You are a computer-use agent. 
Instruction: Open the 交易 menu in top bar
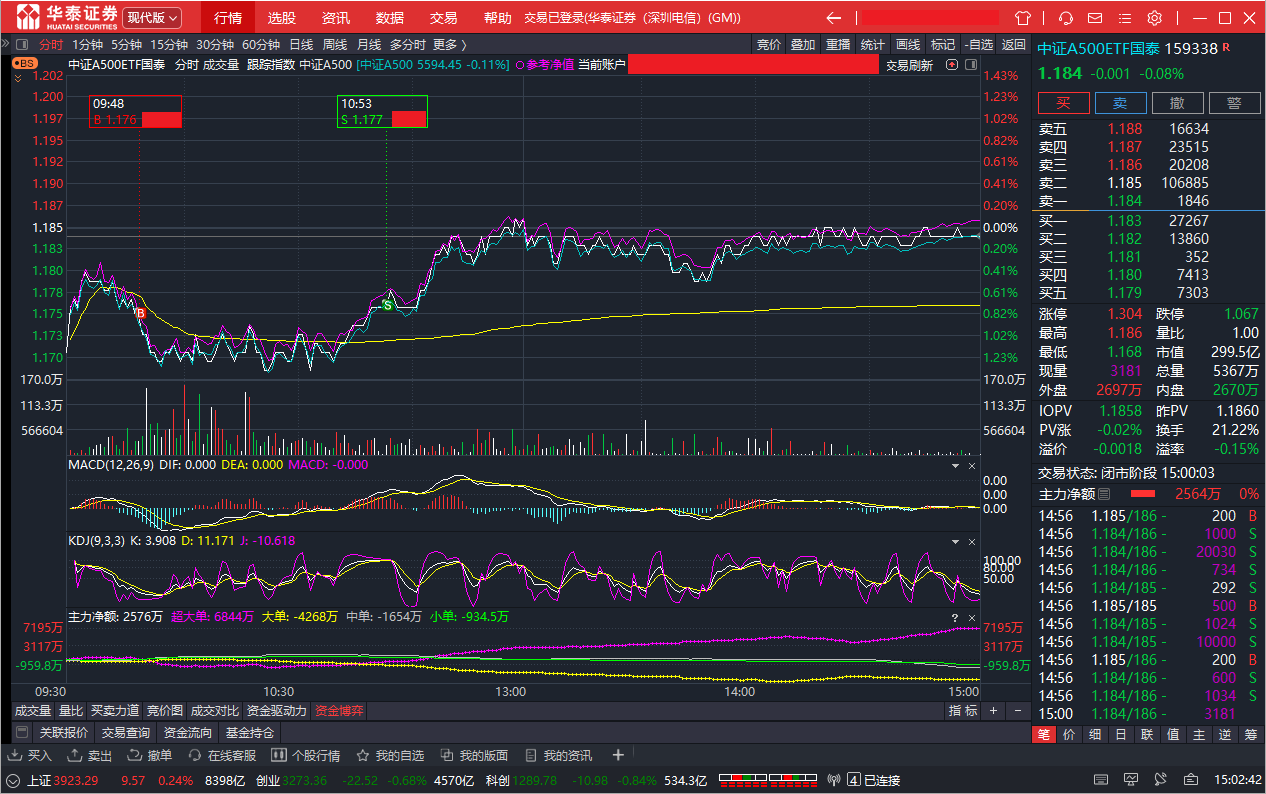(x=443, y=18)
